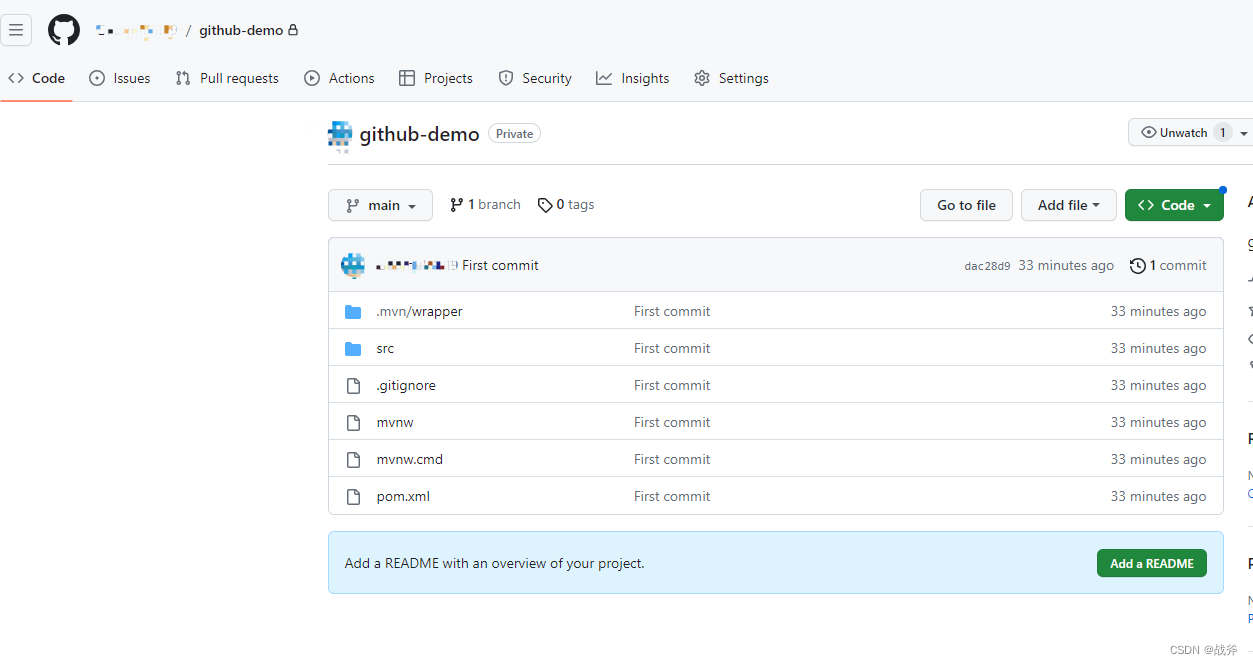Click the owner avatar beside repository title
This screenshot has width=1253, height=665.
[340, 134]
